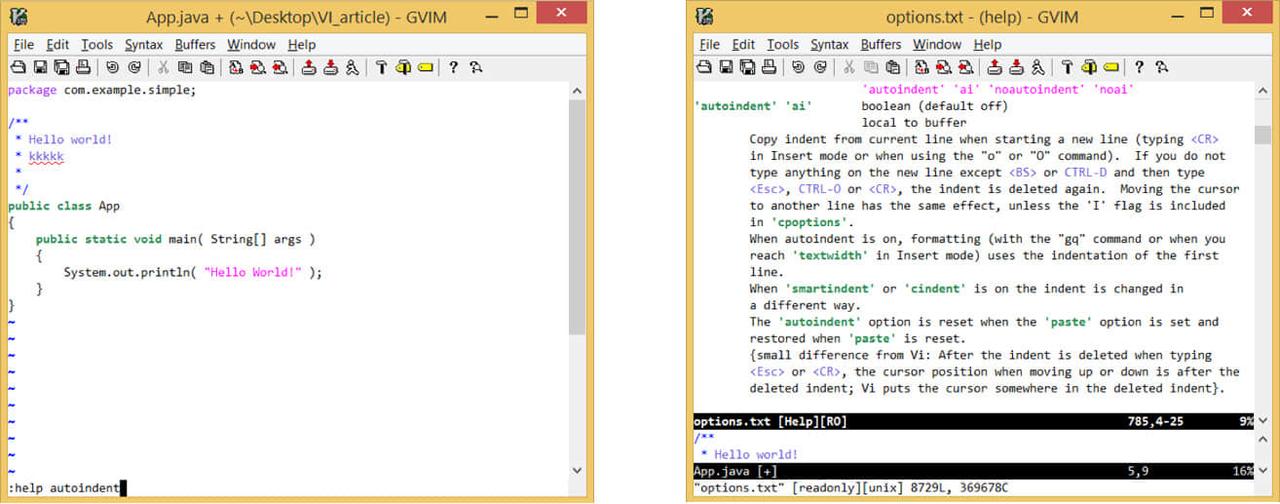Image resolution: width=1280 pixels, height=504 pixels.
Task: Click the Save All icon in options.txt window
Action: 747,67
